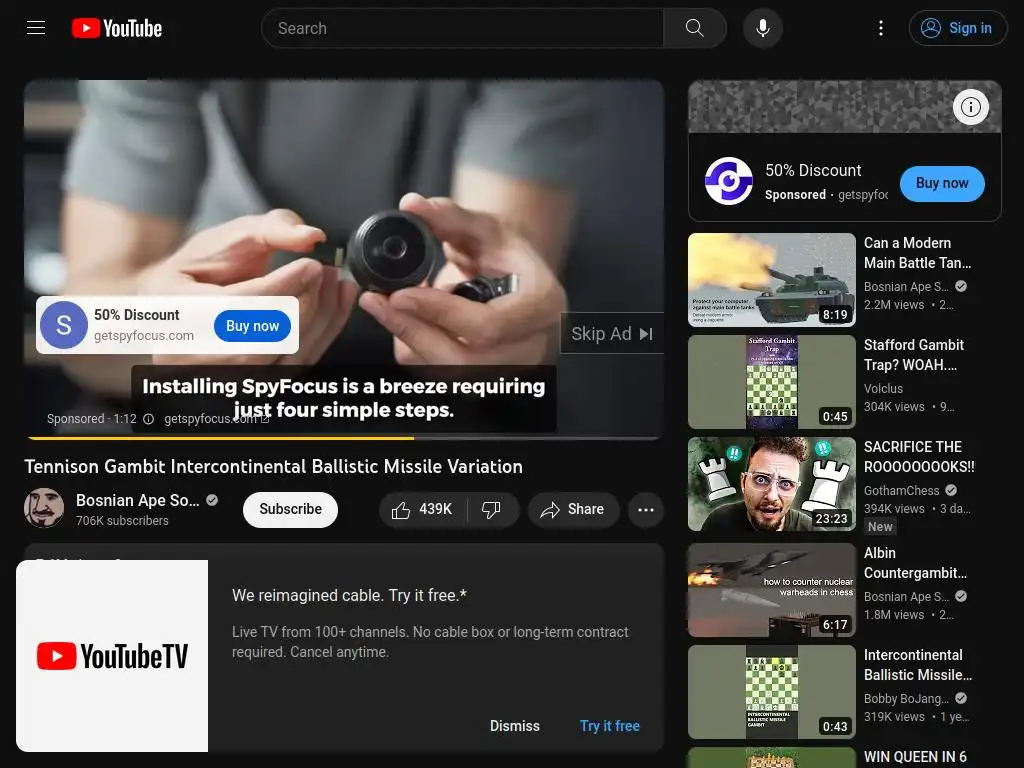
Task: Open the Bosnian Ape Society channel avatar
Action: click(44, 509)
